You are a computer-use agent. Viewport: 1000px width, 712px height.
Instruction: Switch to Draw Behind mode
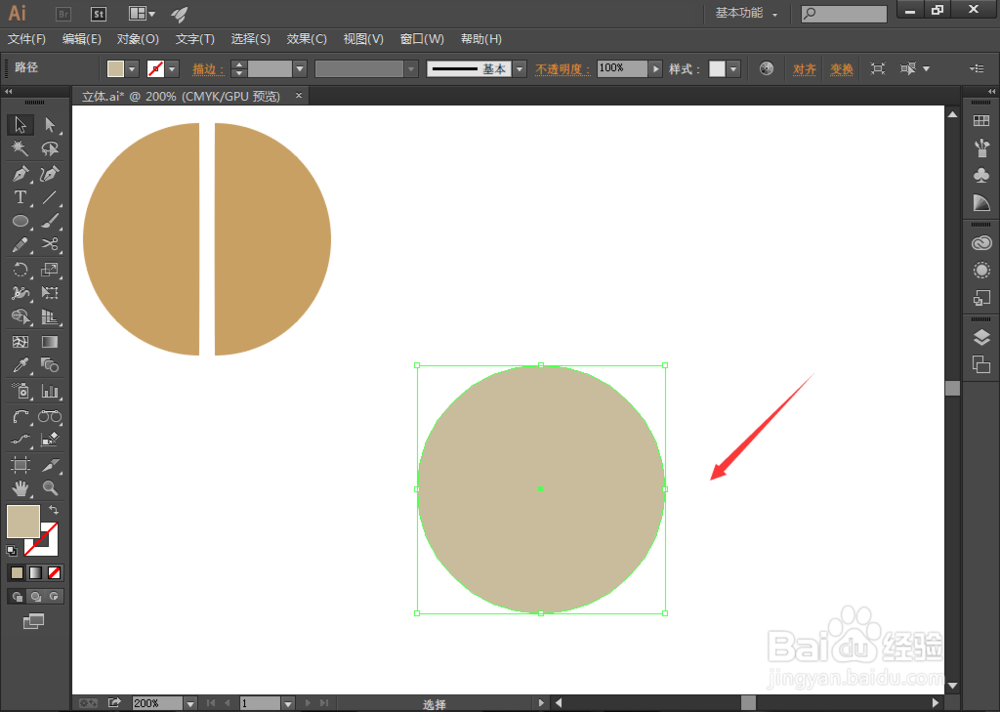(36, 597)
